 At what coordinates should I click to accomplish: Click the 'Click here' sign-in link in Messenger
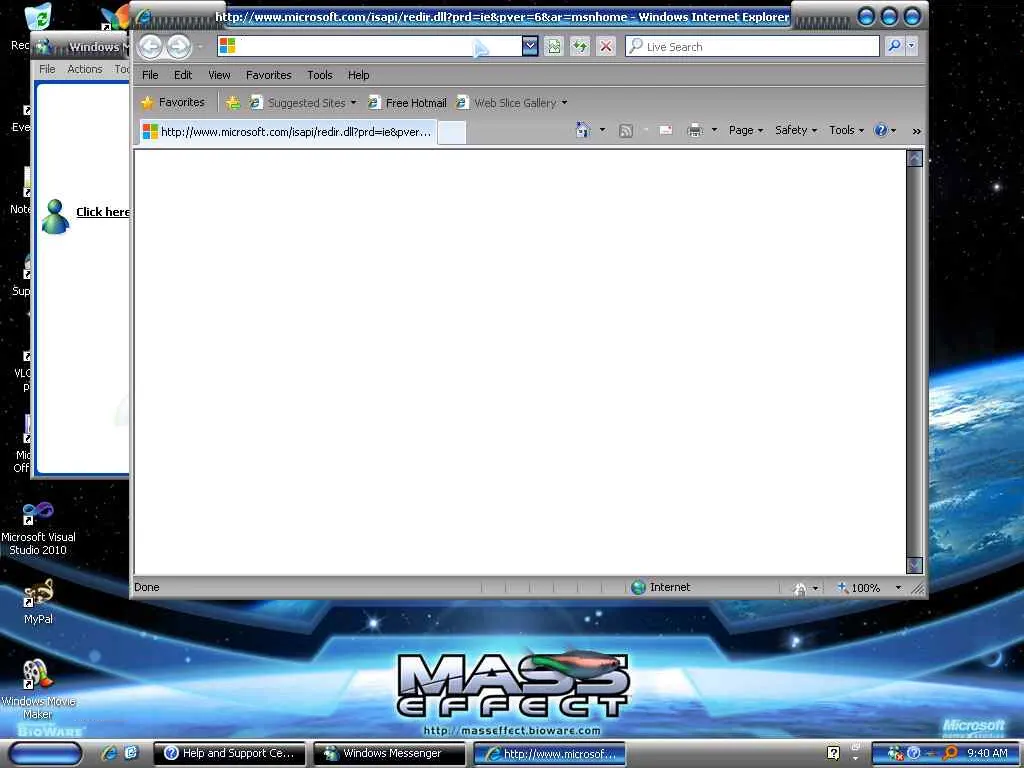[x=103, y=212]
